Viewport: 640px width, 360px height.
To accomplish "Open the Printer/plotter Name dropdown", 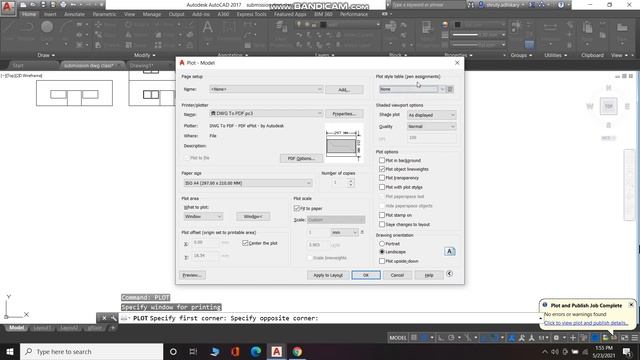I will point(266,113).
